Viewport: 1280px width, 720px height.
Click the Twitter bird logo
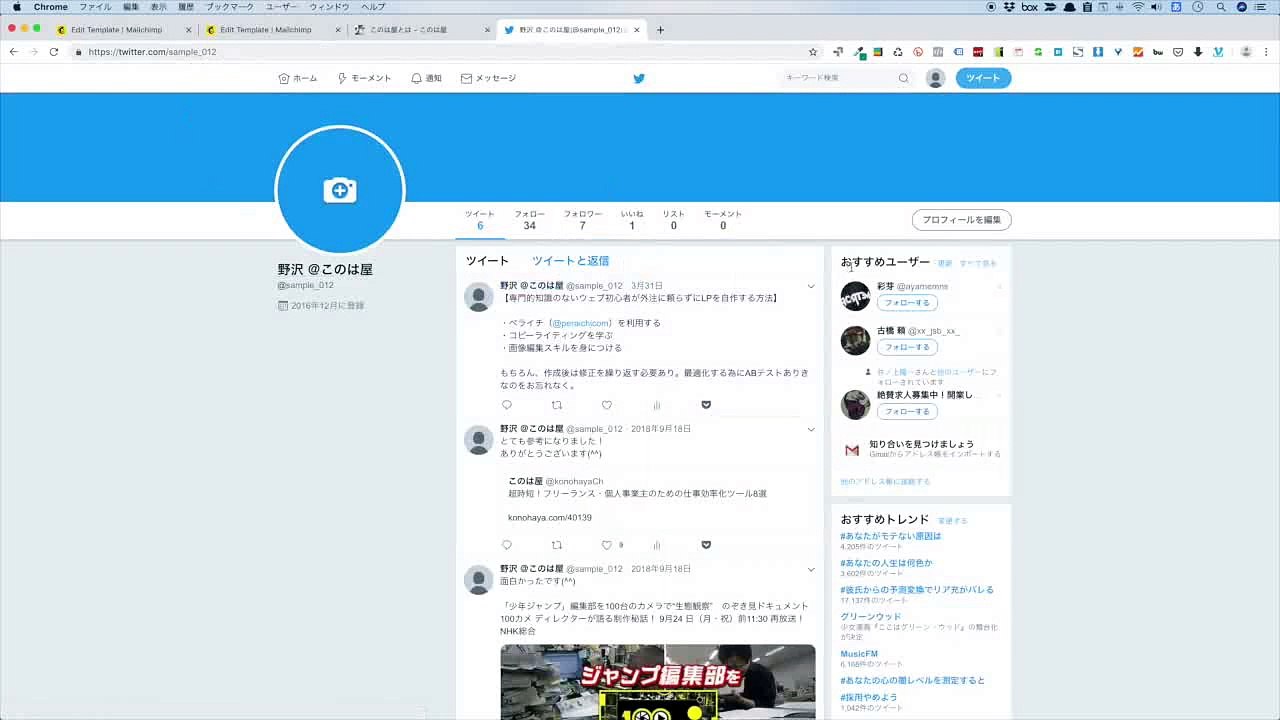click(x=639, y=78)
